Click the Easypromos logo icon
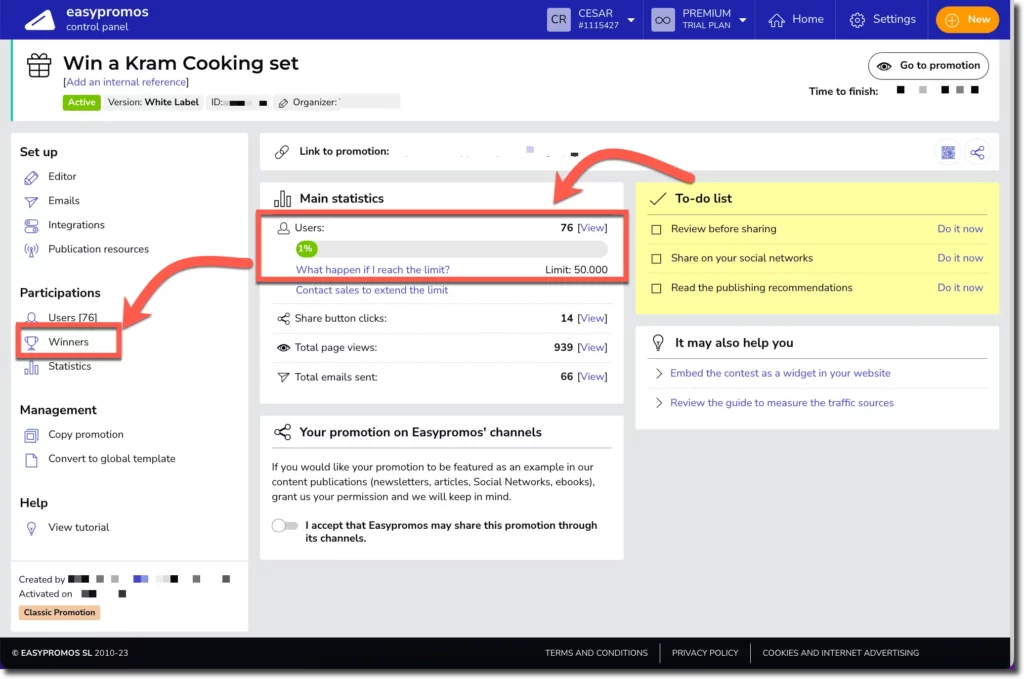 [x=40, y=20]
